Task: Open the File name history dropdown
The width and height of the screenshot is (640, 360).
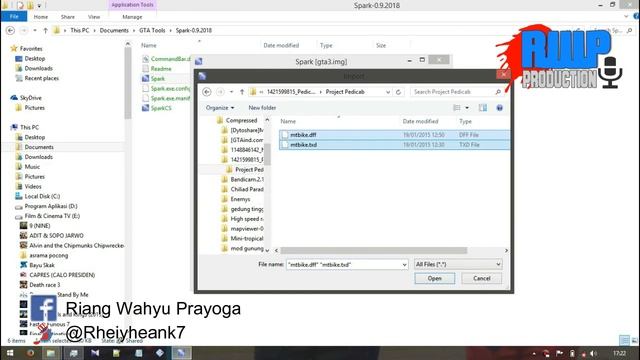Action: [x=404, y=264]
